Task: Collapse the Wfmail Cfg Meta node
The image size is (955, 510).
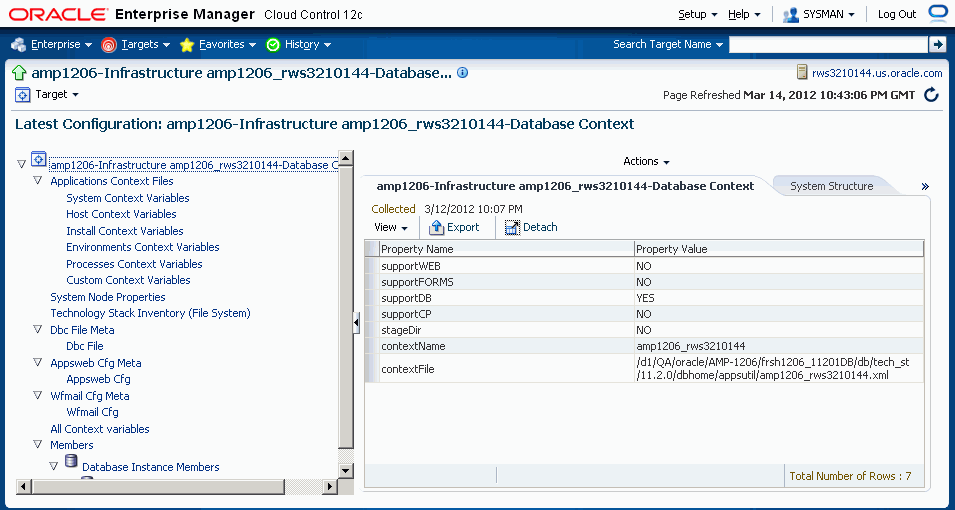Action: point(38,395)
